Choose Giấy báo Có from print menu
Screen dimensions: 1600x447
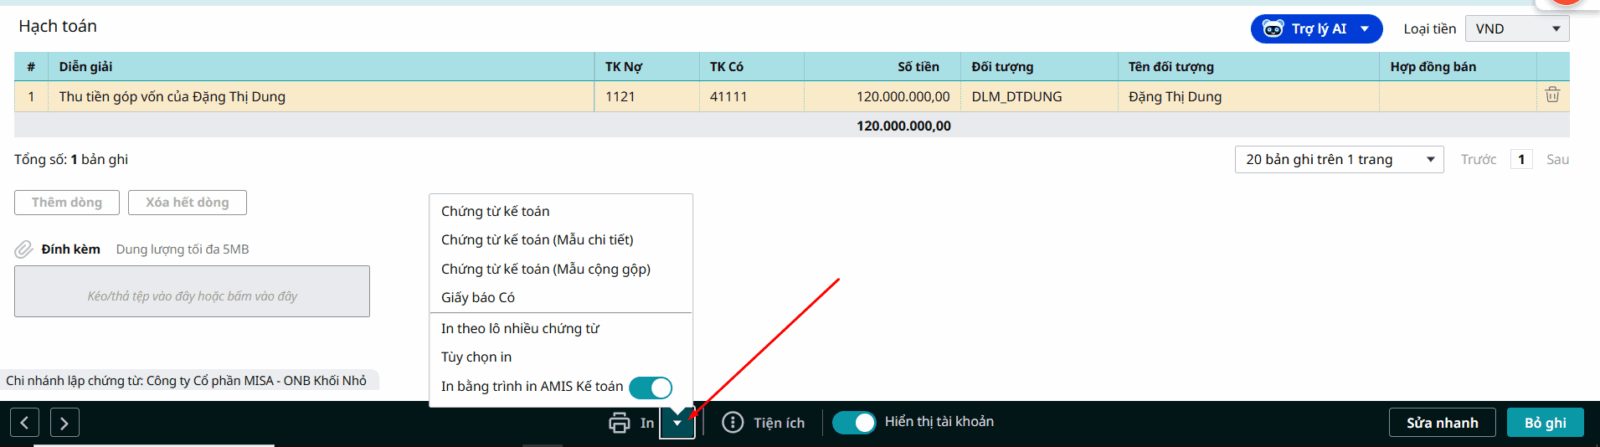[x=478, y=298]
